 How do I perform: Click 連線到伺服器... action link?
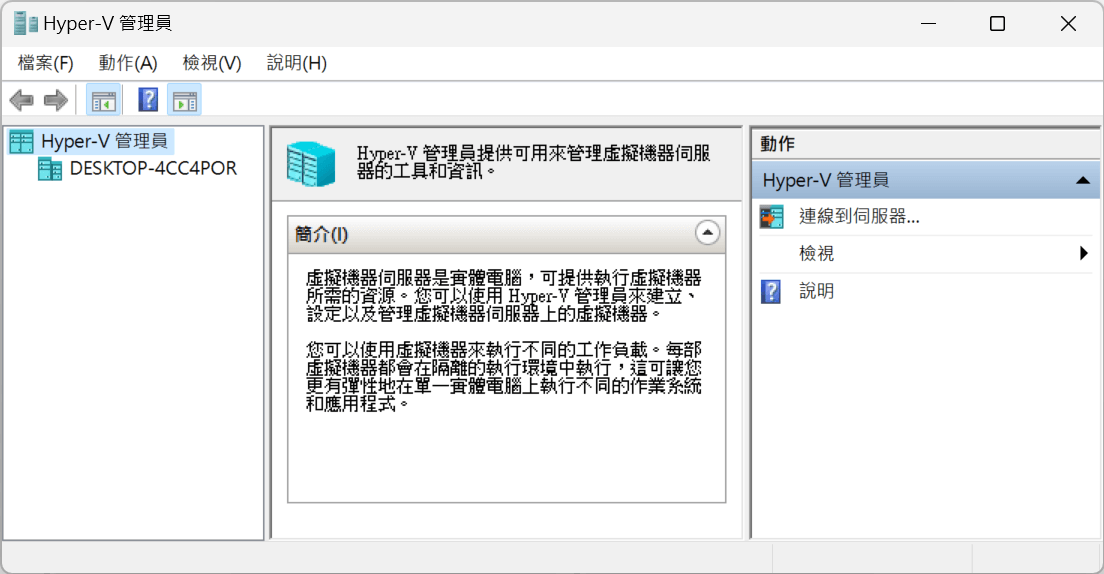[x=859, y=216]
